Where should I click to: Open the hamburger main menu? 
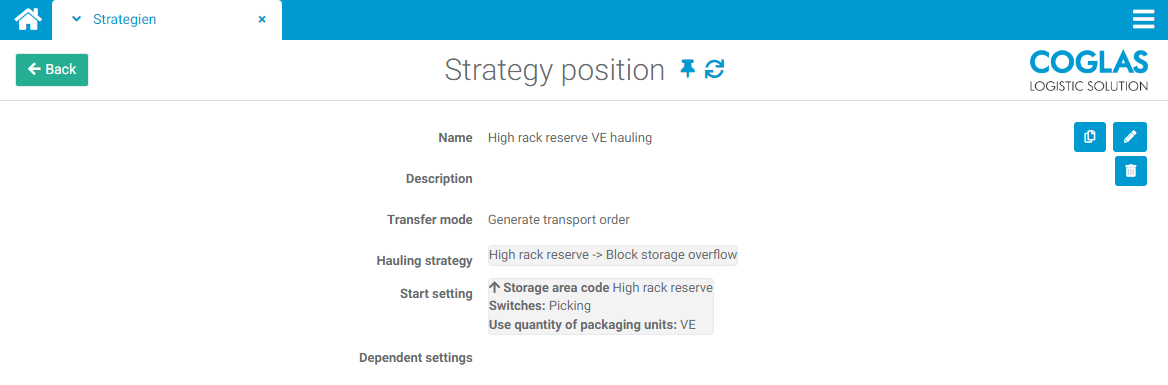(x=1143, y=19)
